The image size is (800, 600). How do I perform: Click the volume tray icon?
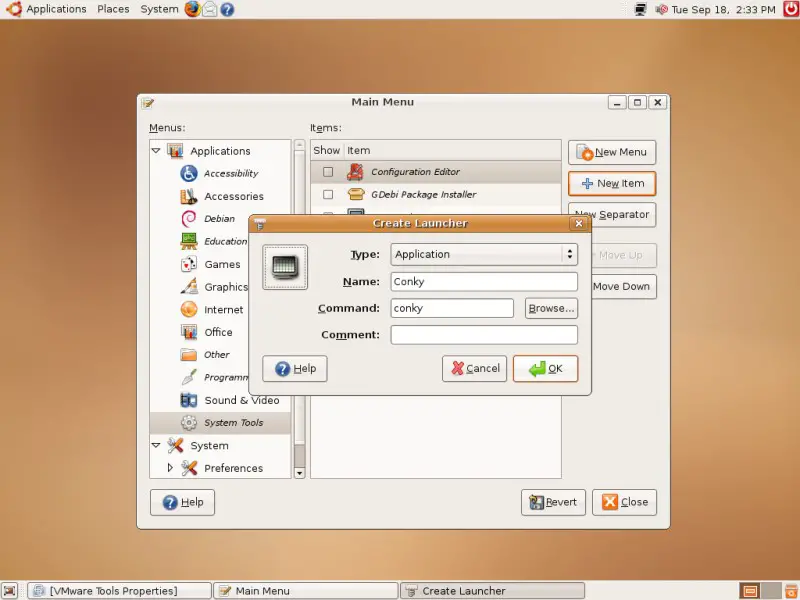click(661, 9)
